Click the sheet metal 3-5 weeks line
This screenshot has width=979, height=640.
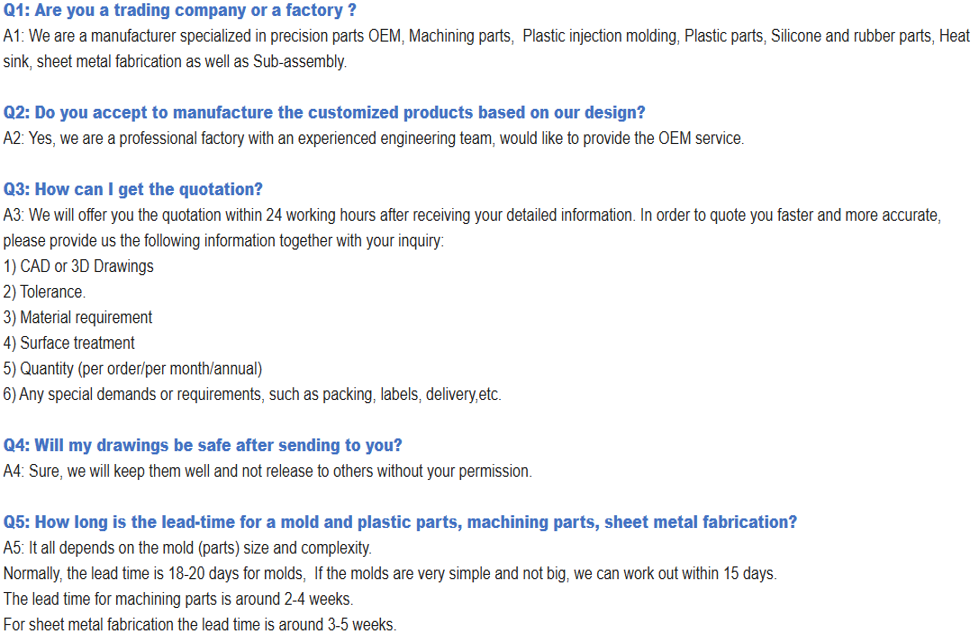pos(200,625)
